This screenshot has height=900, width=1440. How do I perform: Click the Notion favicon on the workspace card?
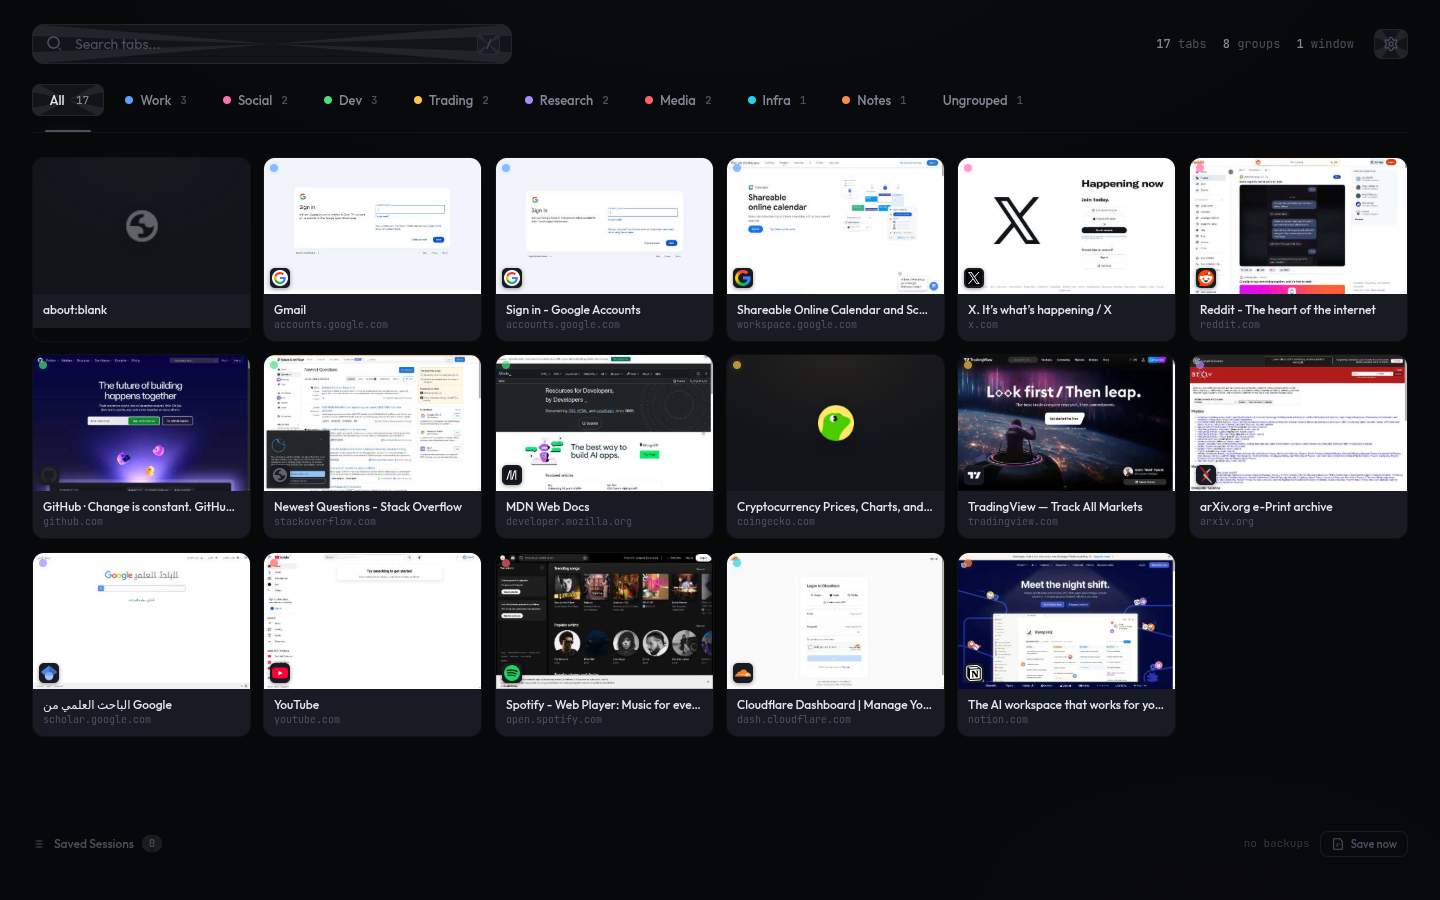click(974, 673)
